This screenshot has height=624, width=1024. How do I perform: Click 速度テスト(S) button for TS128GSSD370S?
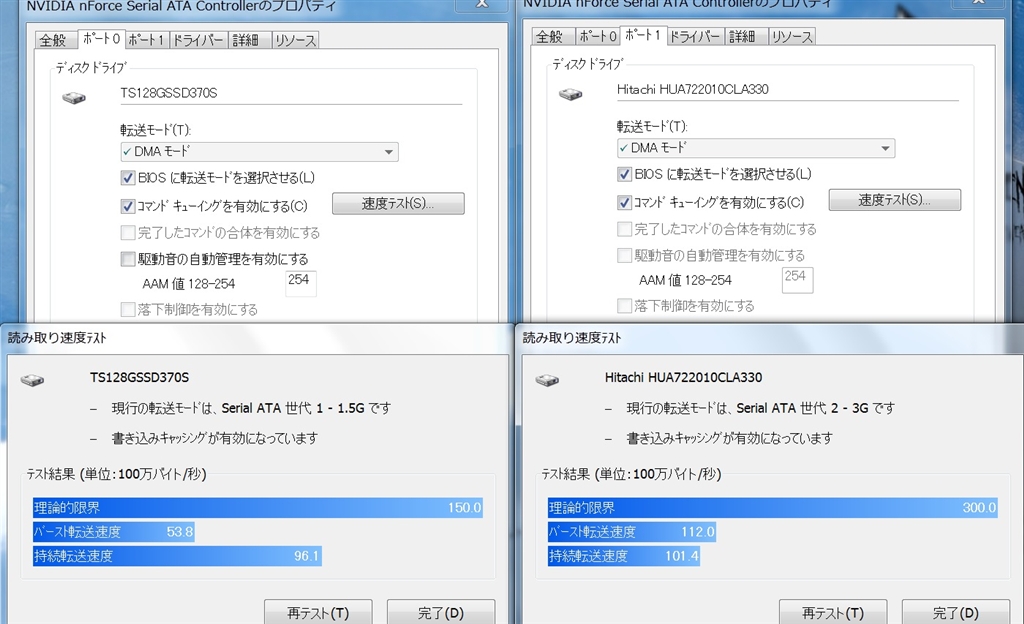pos(398,204)
